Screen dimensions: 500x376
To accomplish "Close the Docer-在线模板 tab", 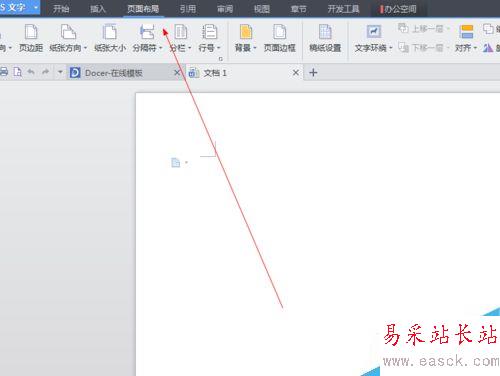I will 177,73.
